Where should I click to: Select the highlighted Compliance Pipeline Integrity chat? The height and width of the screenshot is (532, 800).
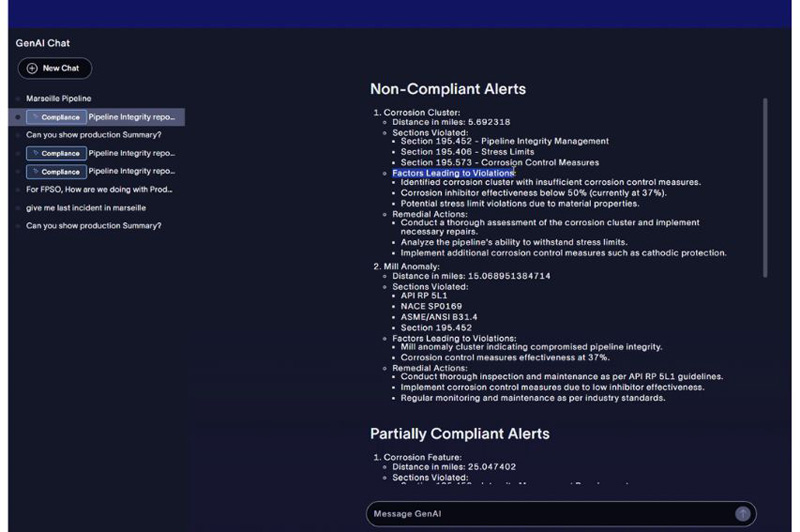[x=97, y=117]
